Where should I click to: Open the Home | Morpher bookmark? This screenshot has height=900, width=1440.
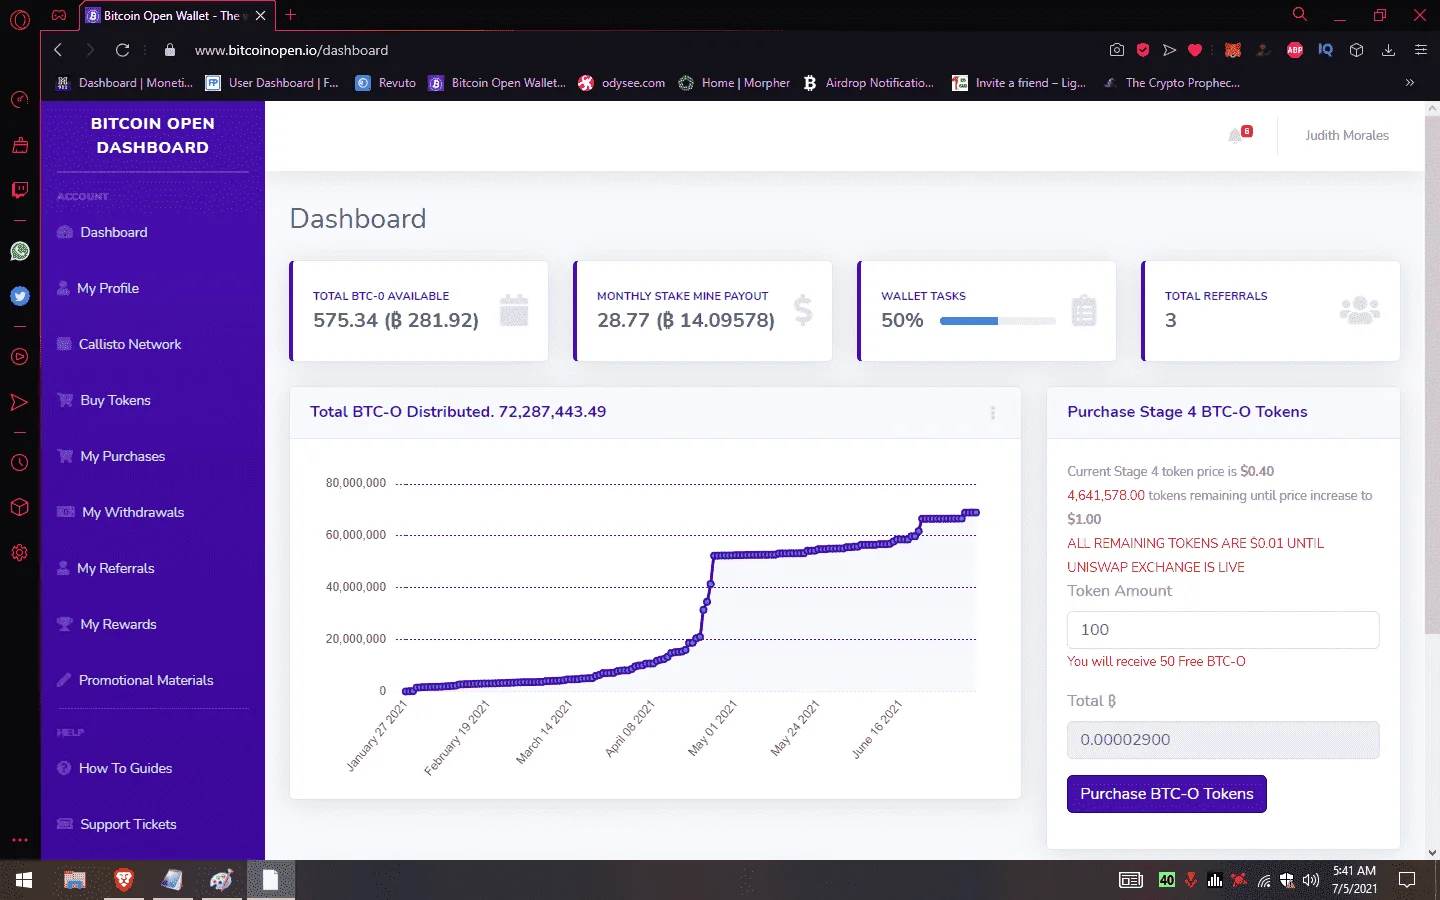click(x=734, y=83)
